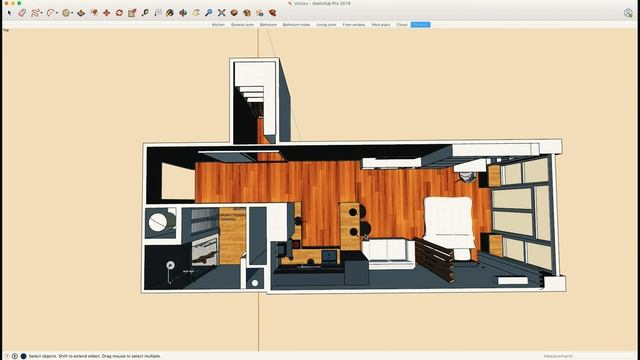Image resolution: width=640 pixels, height=360 pixels.
Task: Choose the Eraser tool
Action: (22, 13)
